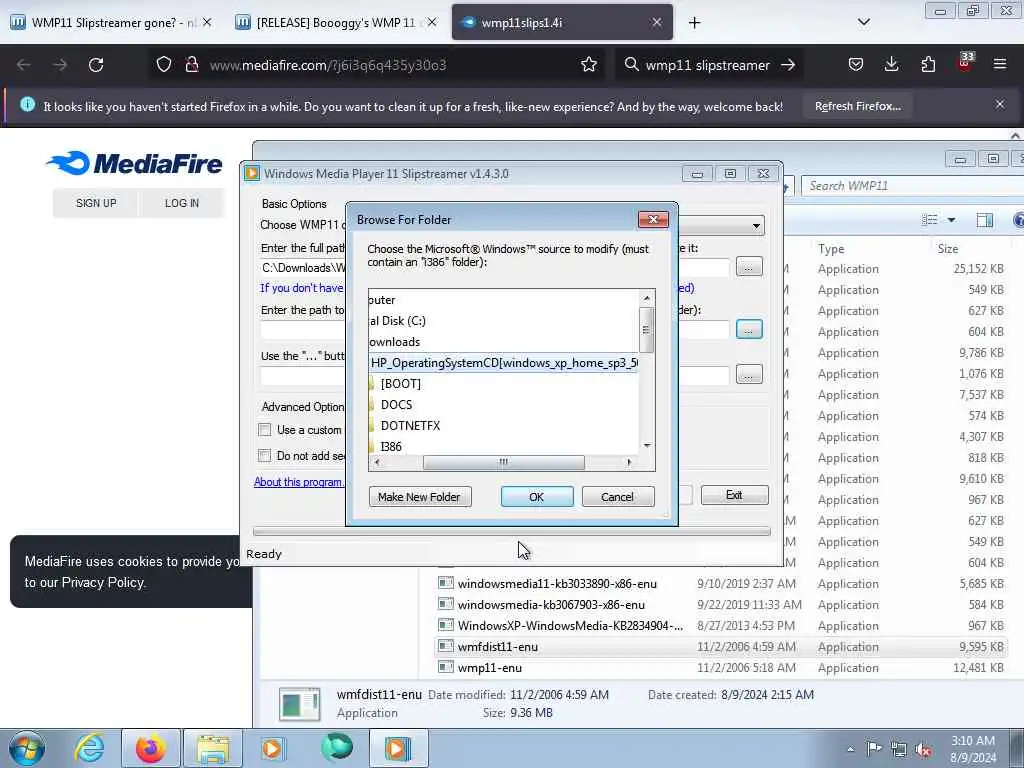
Task: Click the network tray icon
Action: click(899, 749)
